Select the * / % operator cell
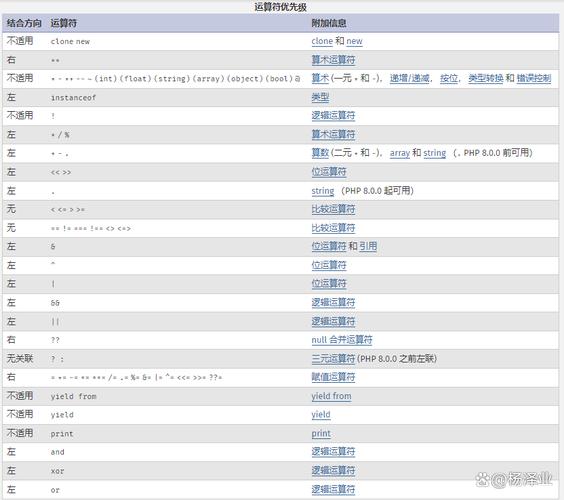564x500 pixels. click(60, 135)
